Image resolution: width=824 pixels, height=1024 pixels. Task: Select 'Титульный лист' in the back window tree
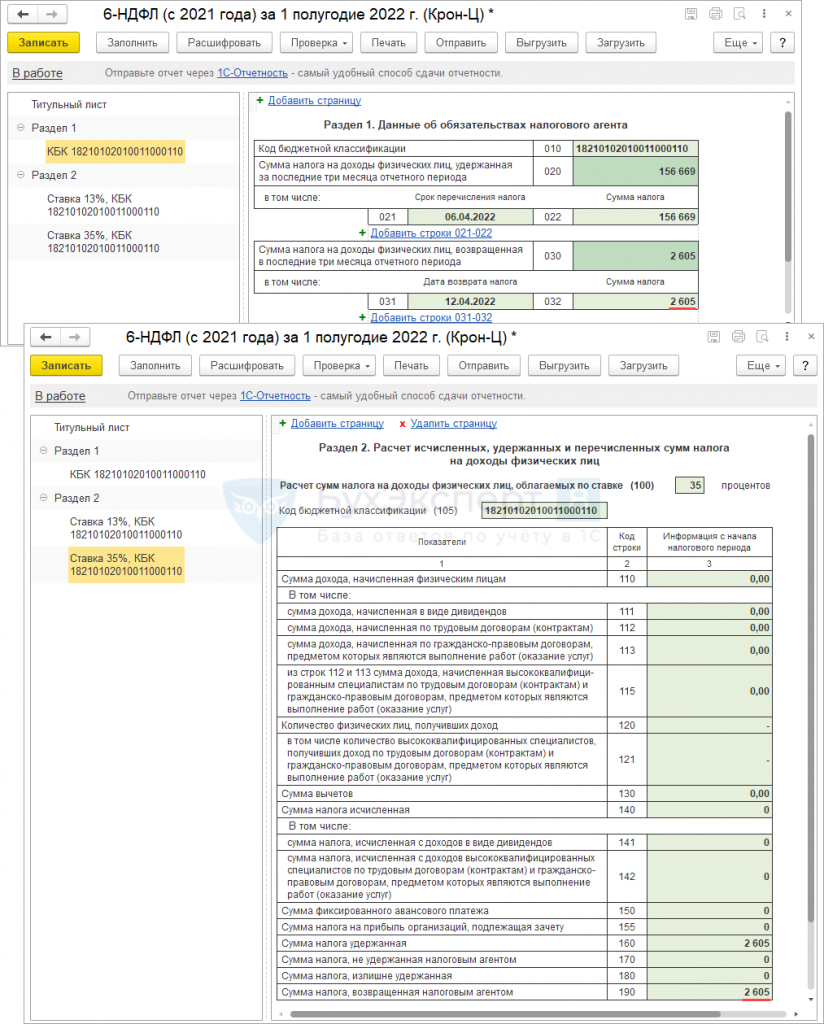[x=69, y=104]
